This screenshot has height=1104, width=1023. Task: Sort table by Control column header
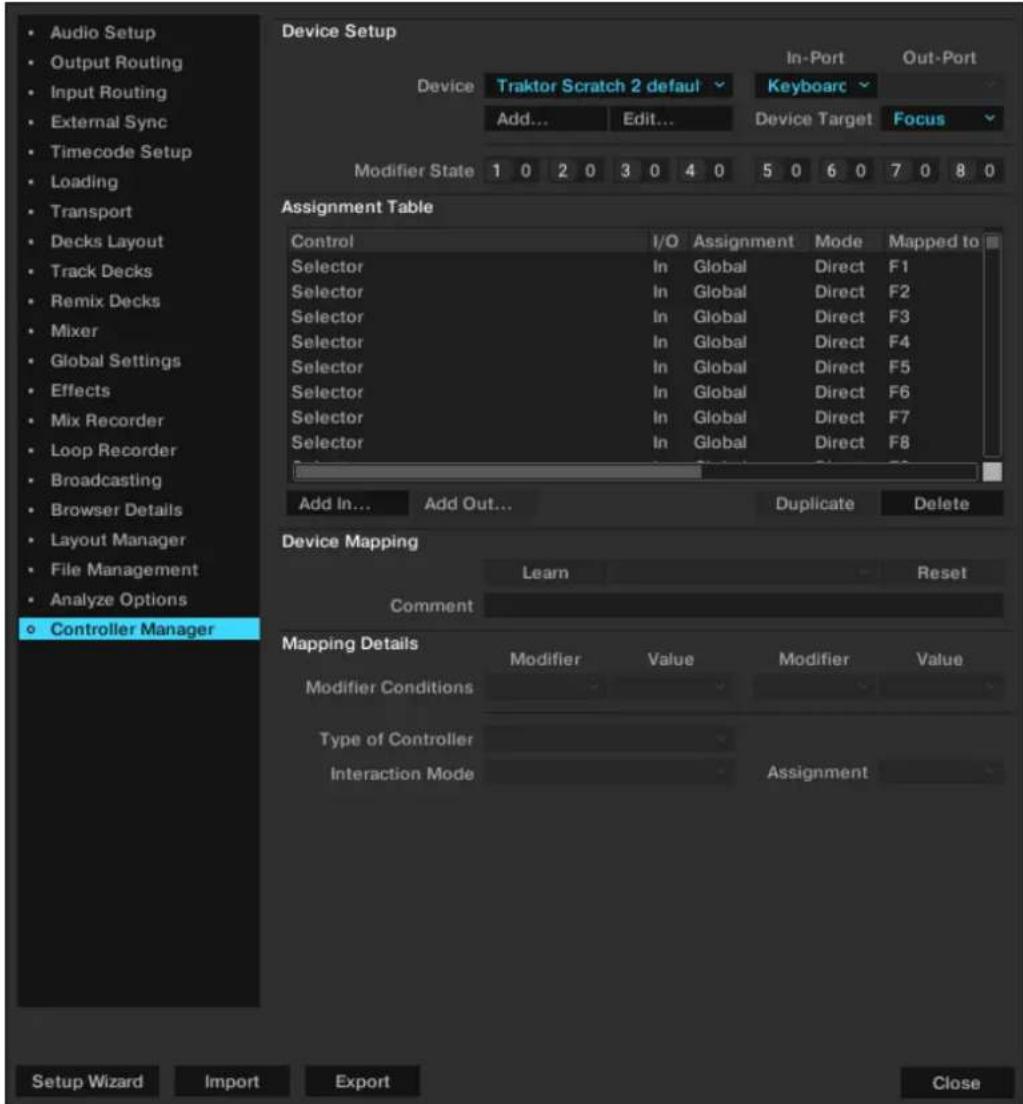tap(467, 242)
